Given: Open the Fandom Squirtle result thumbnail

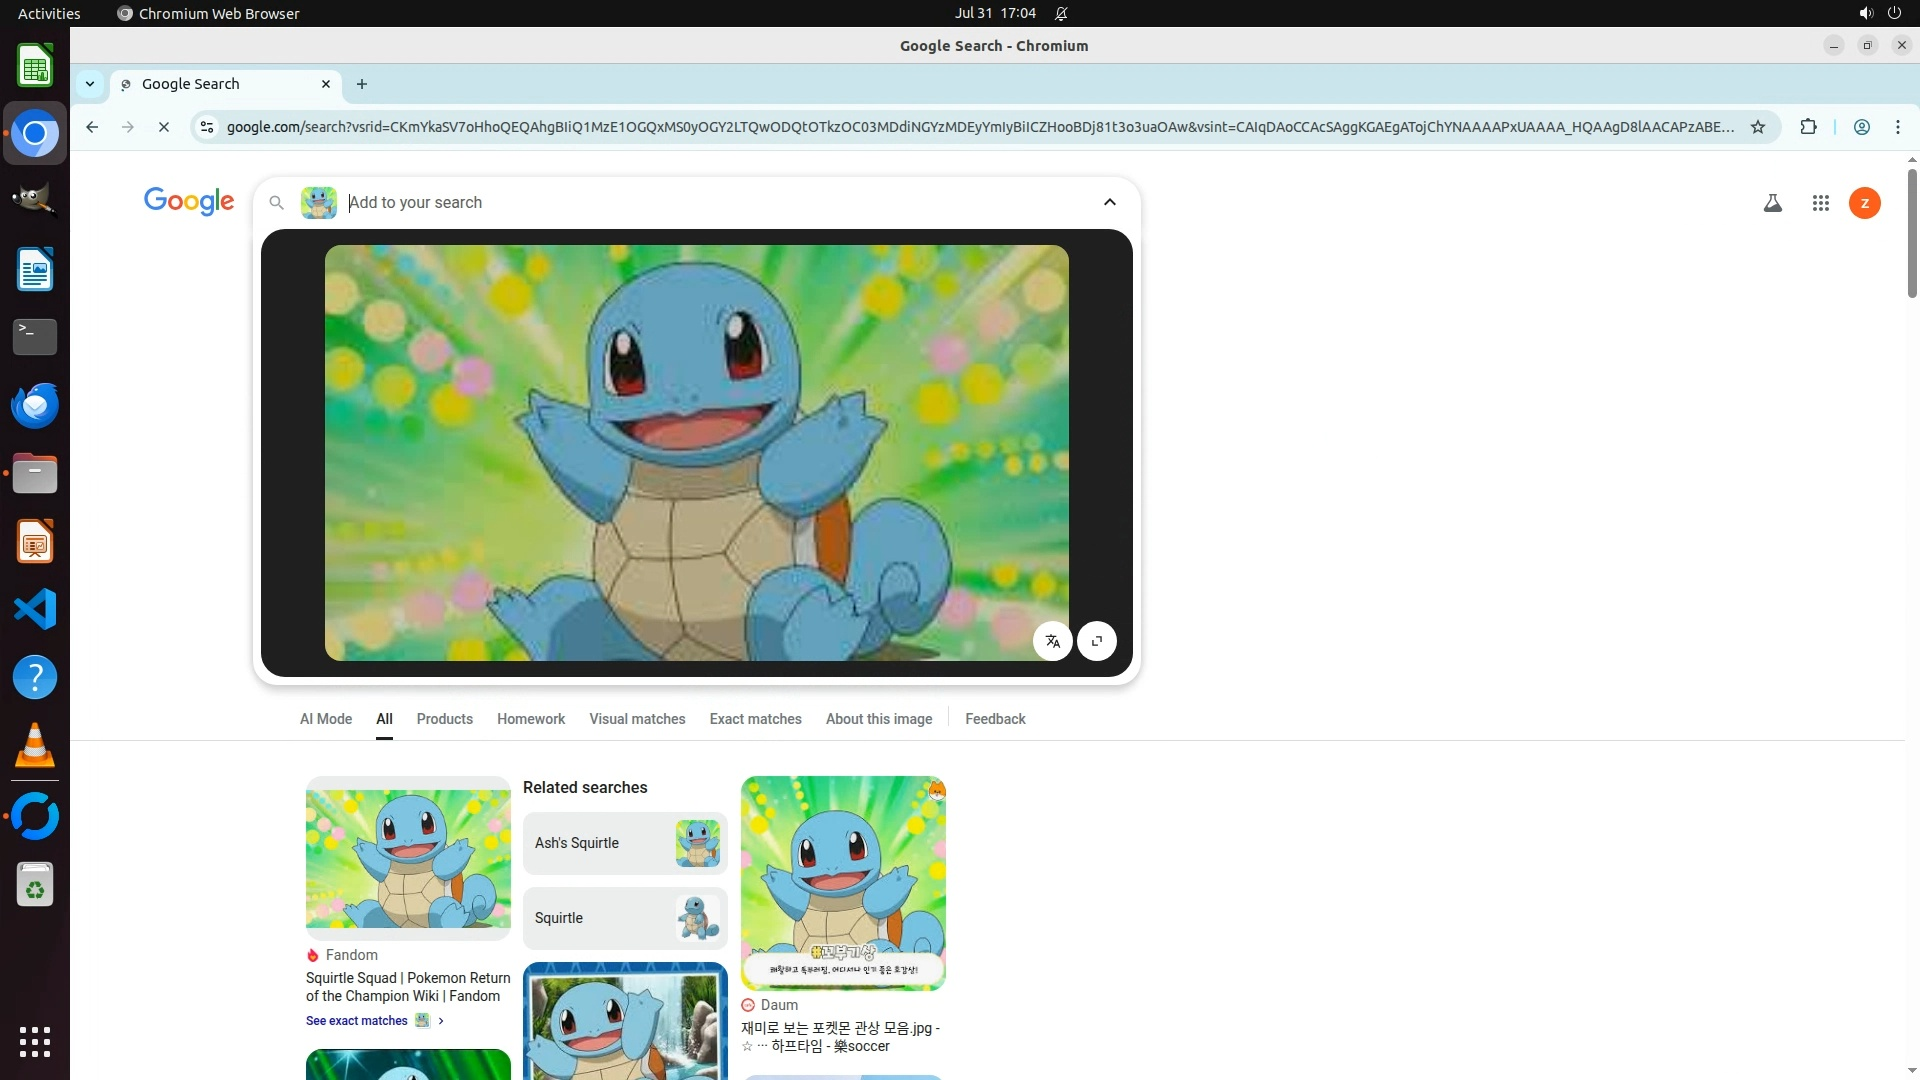Looking at the screenshot, I should (x=408, y=858).
